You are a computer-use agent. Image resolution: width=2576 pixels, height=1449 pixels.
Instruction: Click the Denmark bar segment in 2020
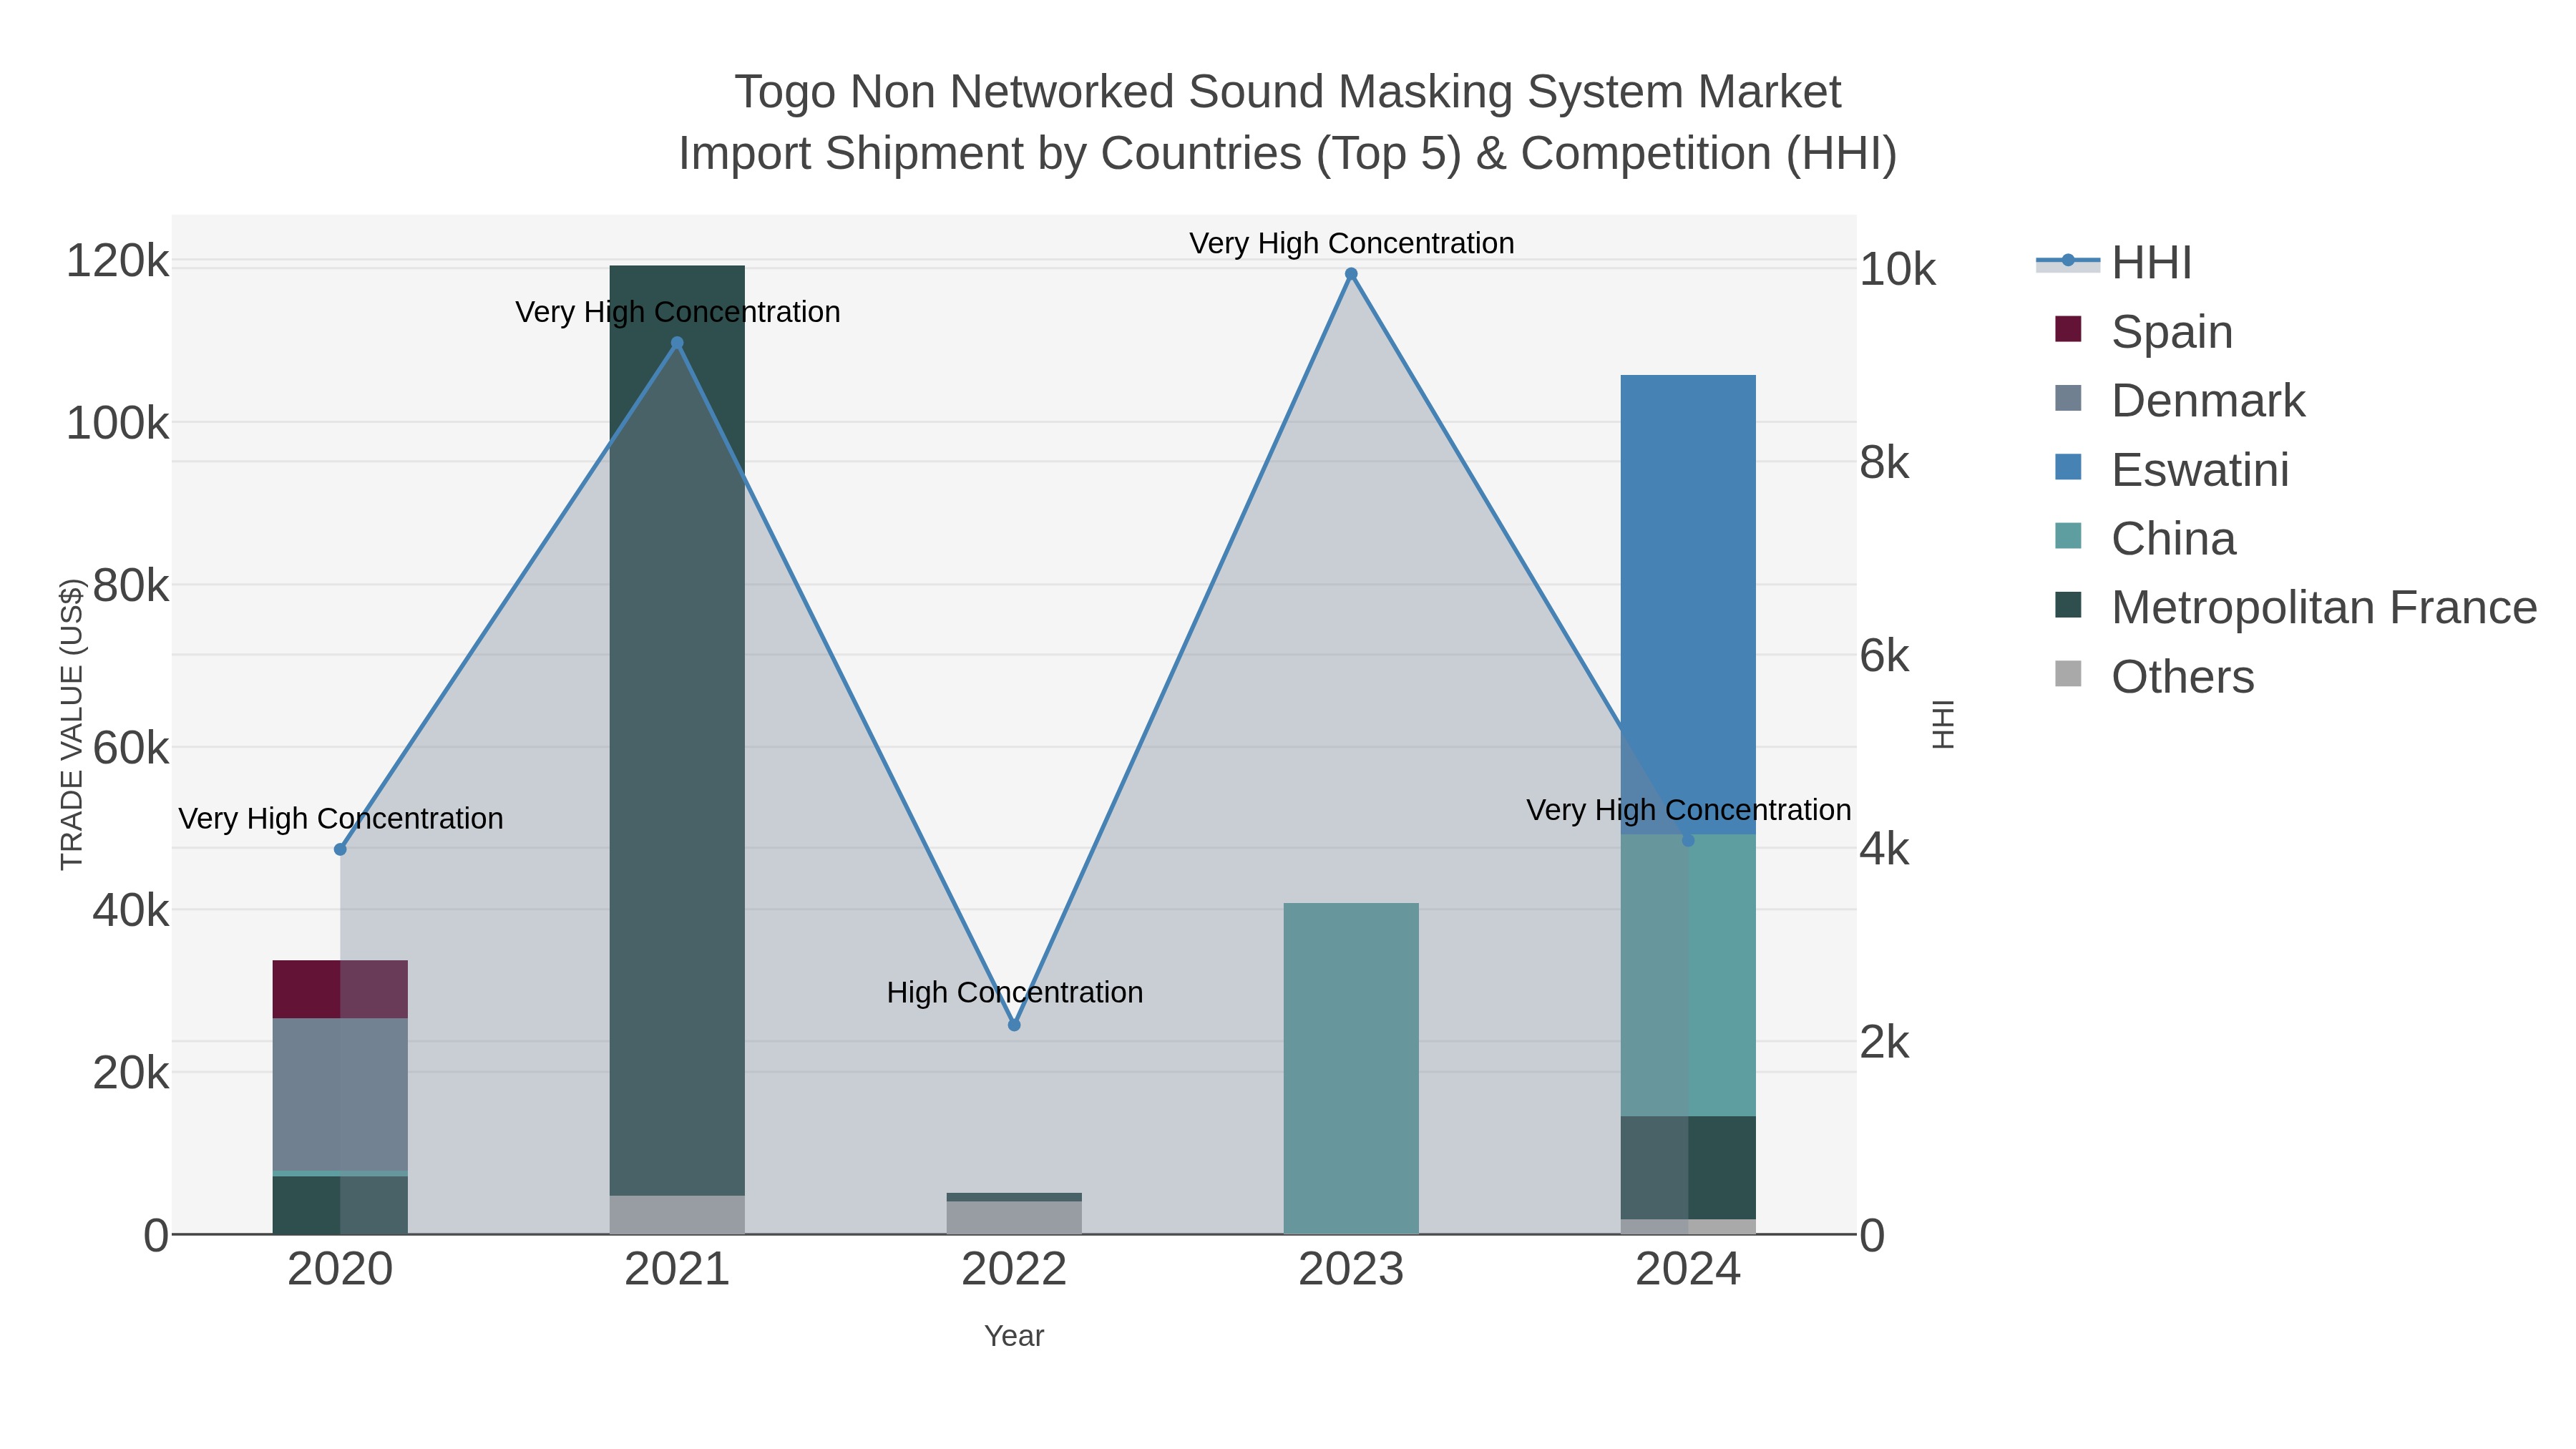340,1094
